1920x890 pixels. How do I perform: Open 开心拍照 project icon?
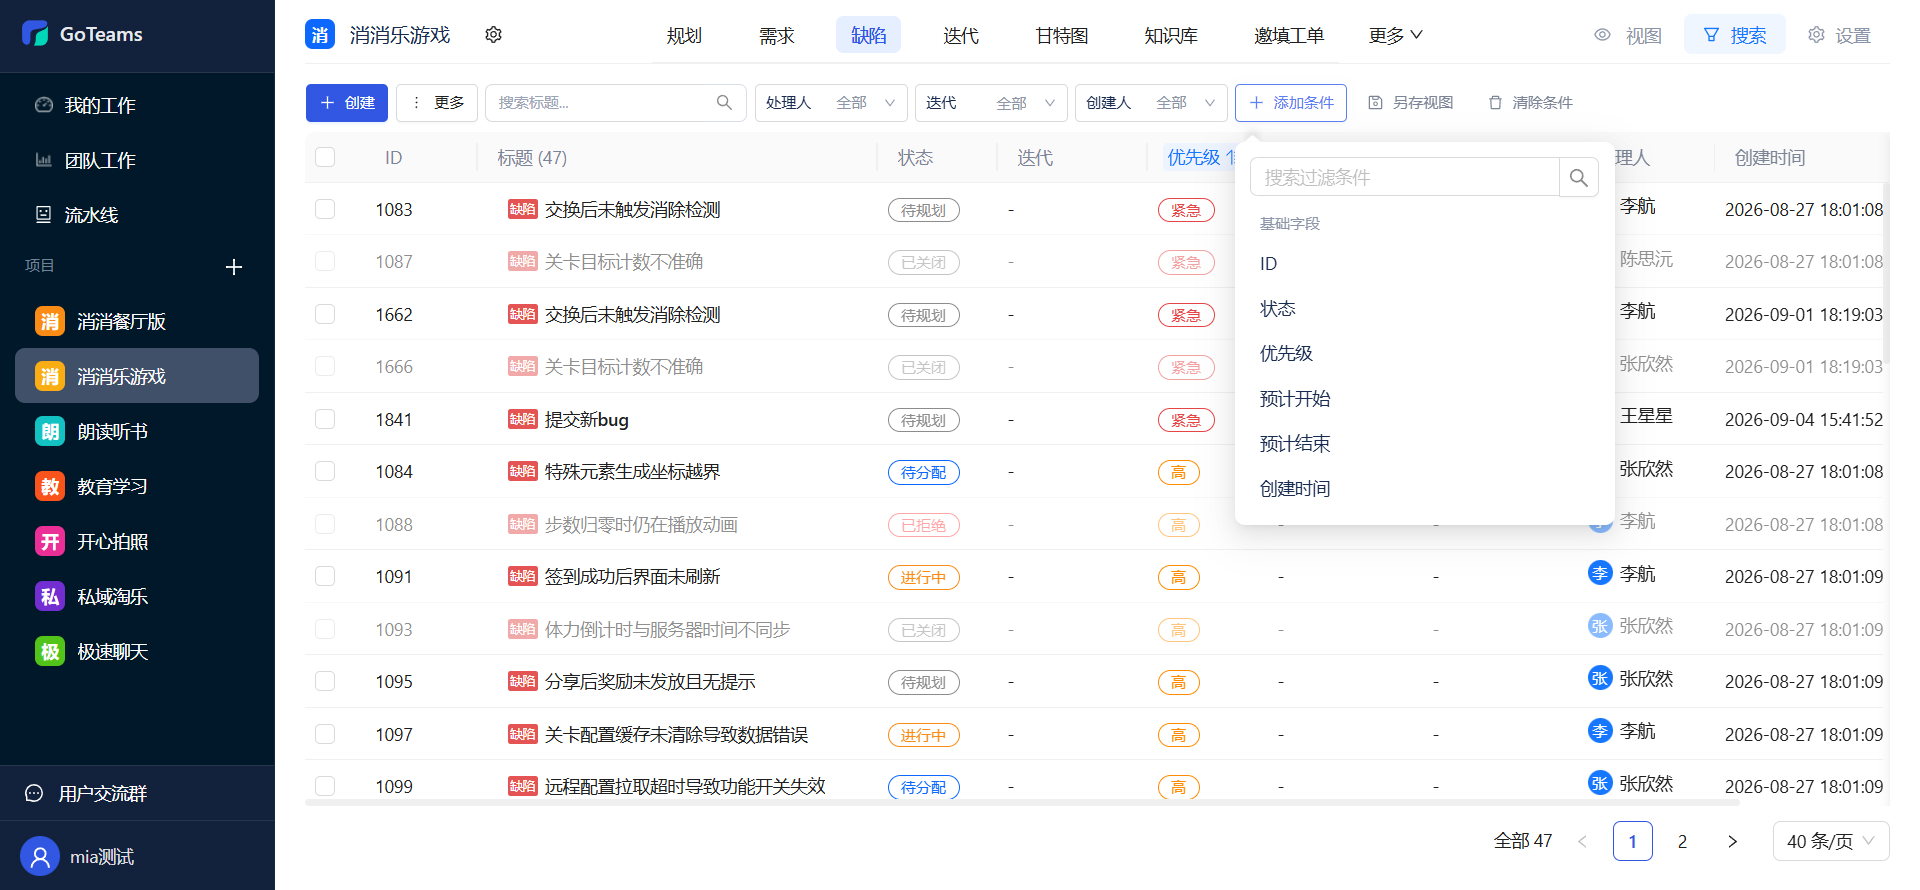coord(50,541)
